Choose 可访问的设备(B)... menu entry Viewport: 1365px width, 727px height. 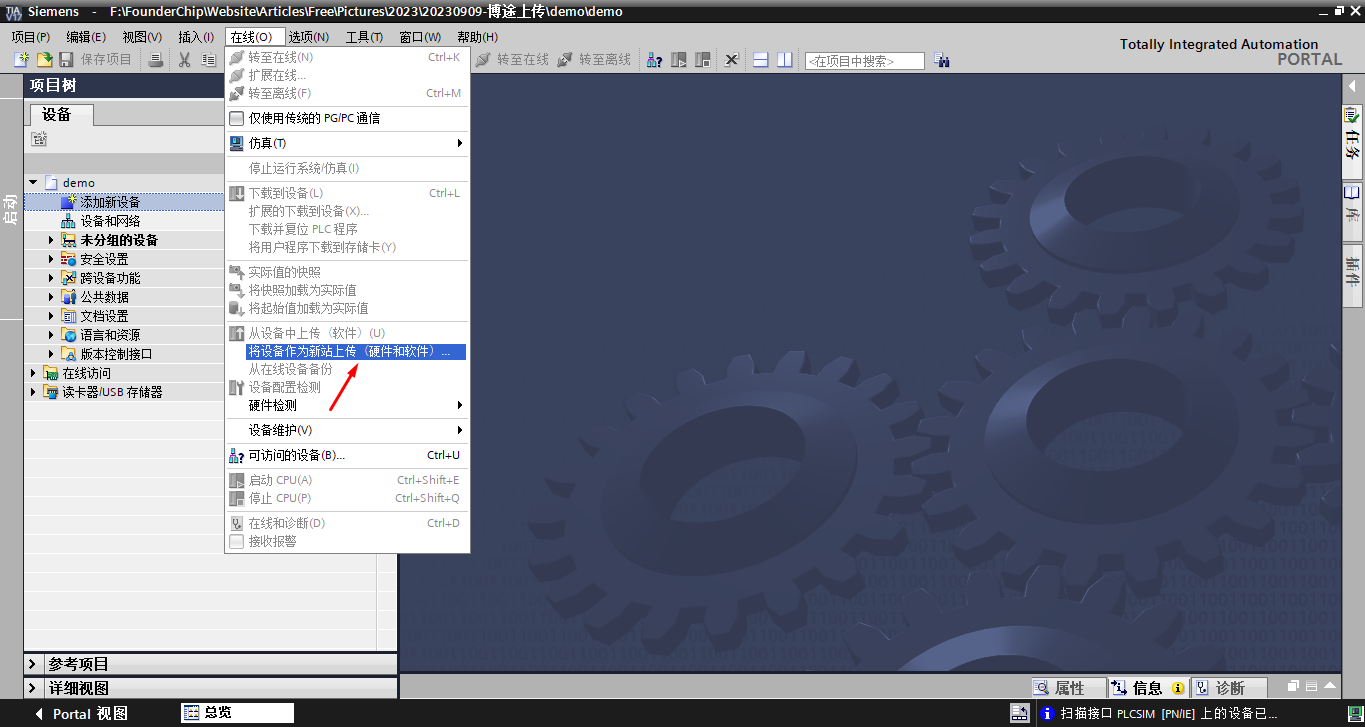(x=347, y=455)
